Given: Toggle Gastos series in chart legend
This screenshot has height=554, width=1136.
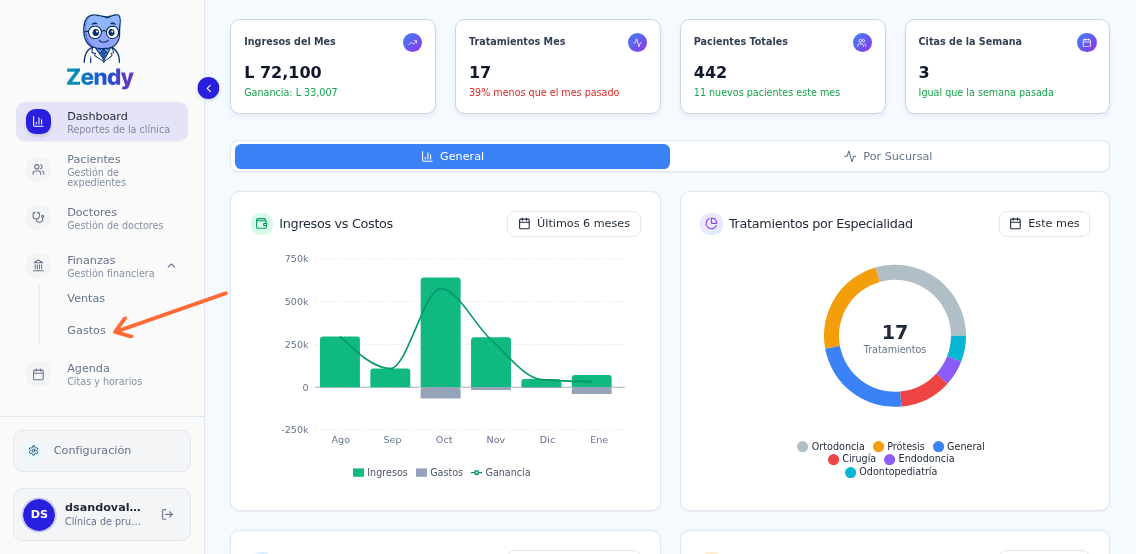Looking at the screenshot, I should tap(439, 472).
